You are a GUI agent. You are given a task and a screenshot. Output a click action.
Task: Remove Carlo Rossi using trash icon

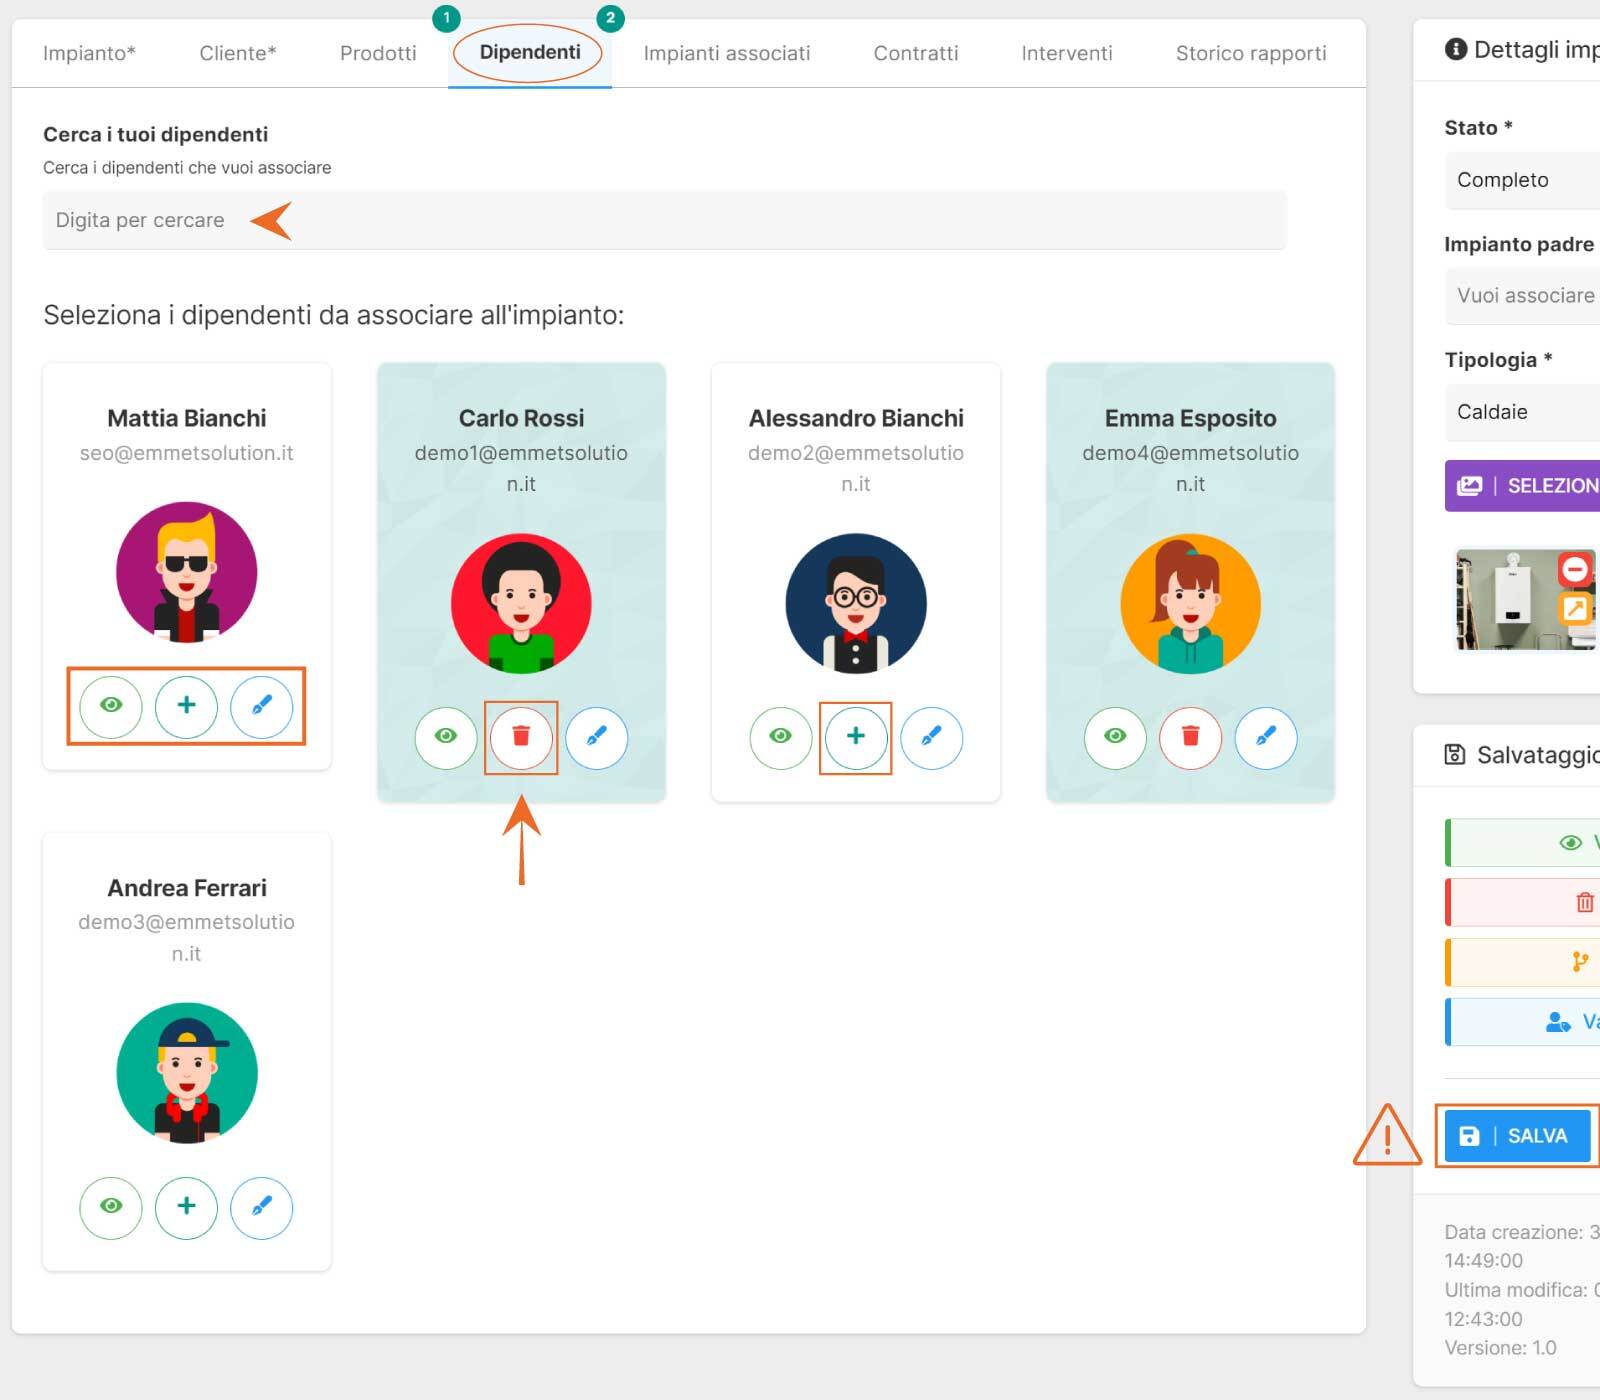point(520,736)
